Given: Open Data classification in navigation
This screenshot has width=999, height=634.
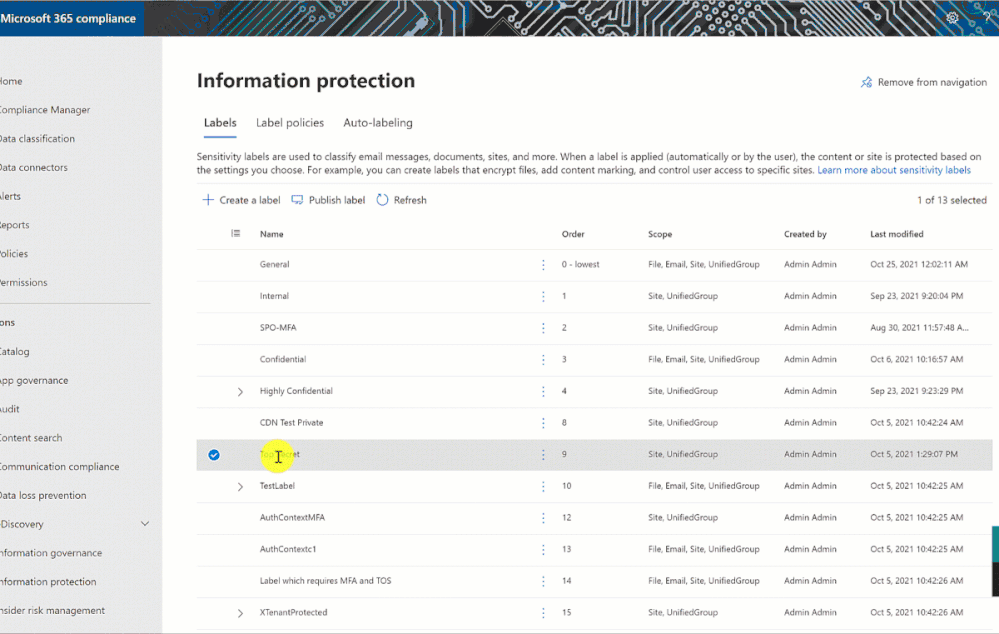Looking at the screenshot, I should tap(37, 138).
